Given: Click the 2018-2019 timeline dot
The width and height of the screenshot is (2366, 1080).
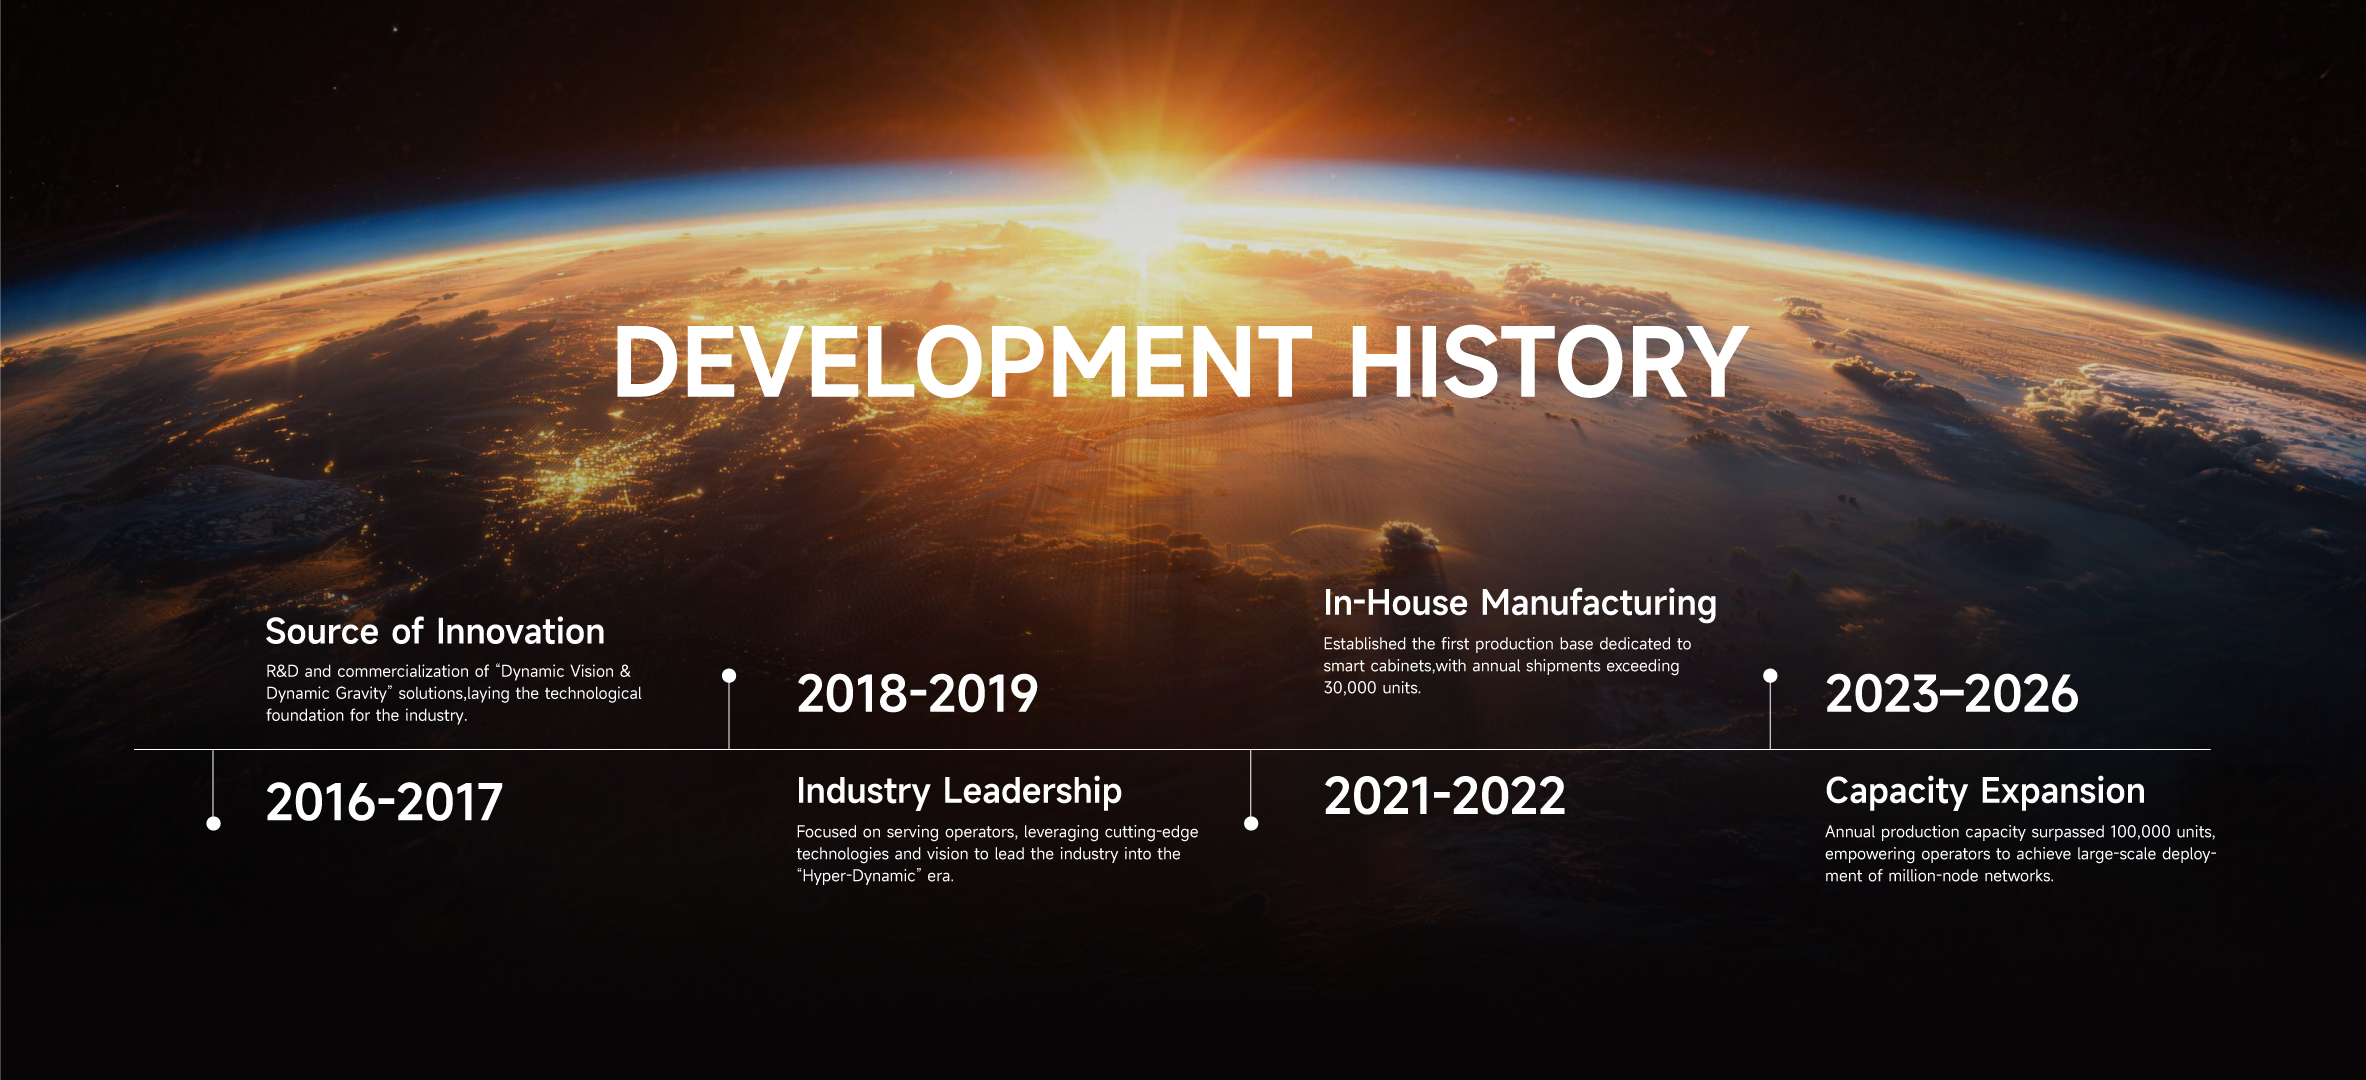Looking at the screenshot, I should pos(729,676).
